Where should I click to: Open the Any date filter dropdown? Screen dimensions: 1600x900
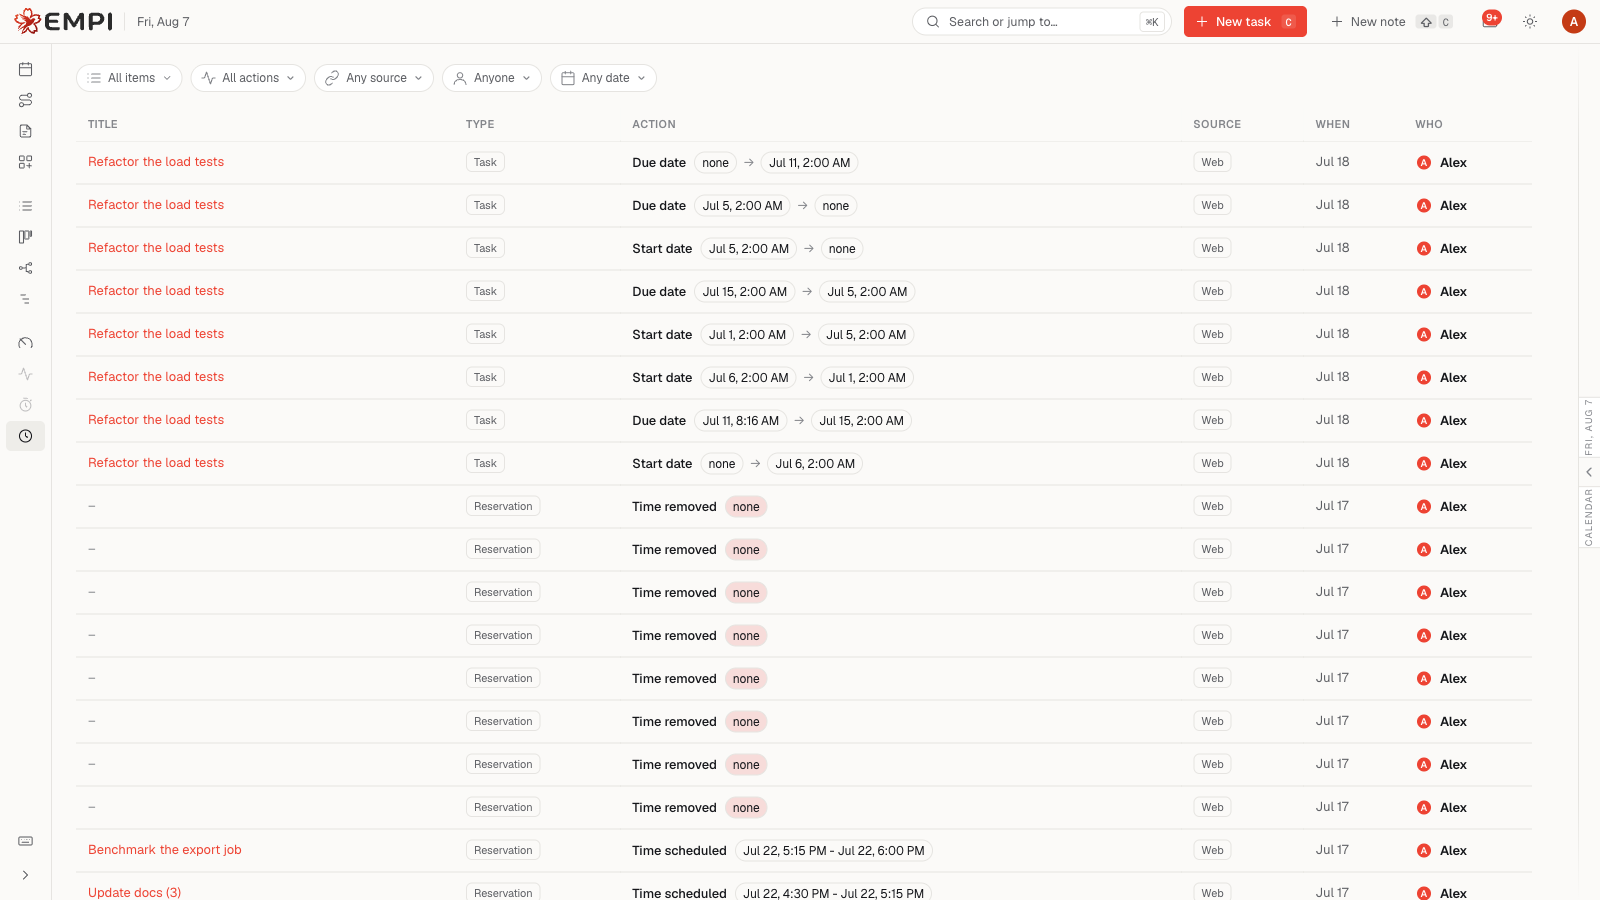[x=603, y=78]
